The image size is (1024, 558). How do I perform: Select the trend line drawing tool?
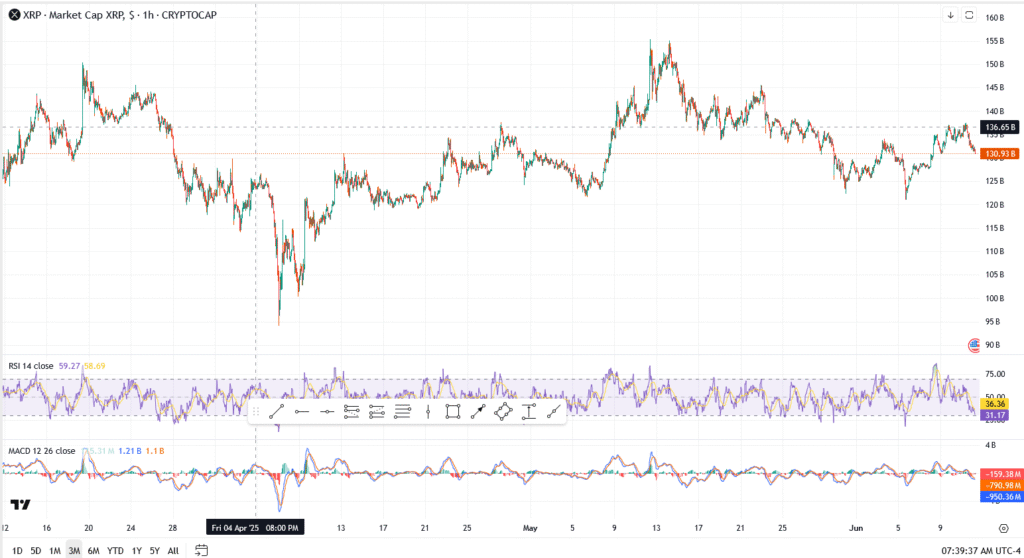[x=277, y=412]
